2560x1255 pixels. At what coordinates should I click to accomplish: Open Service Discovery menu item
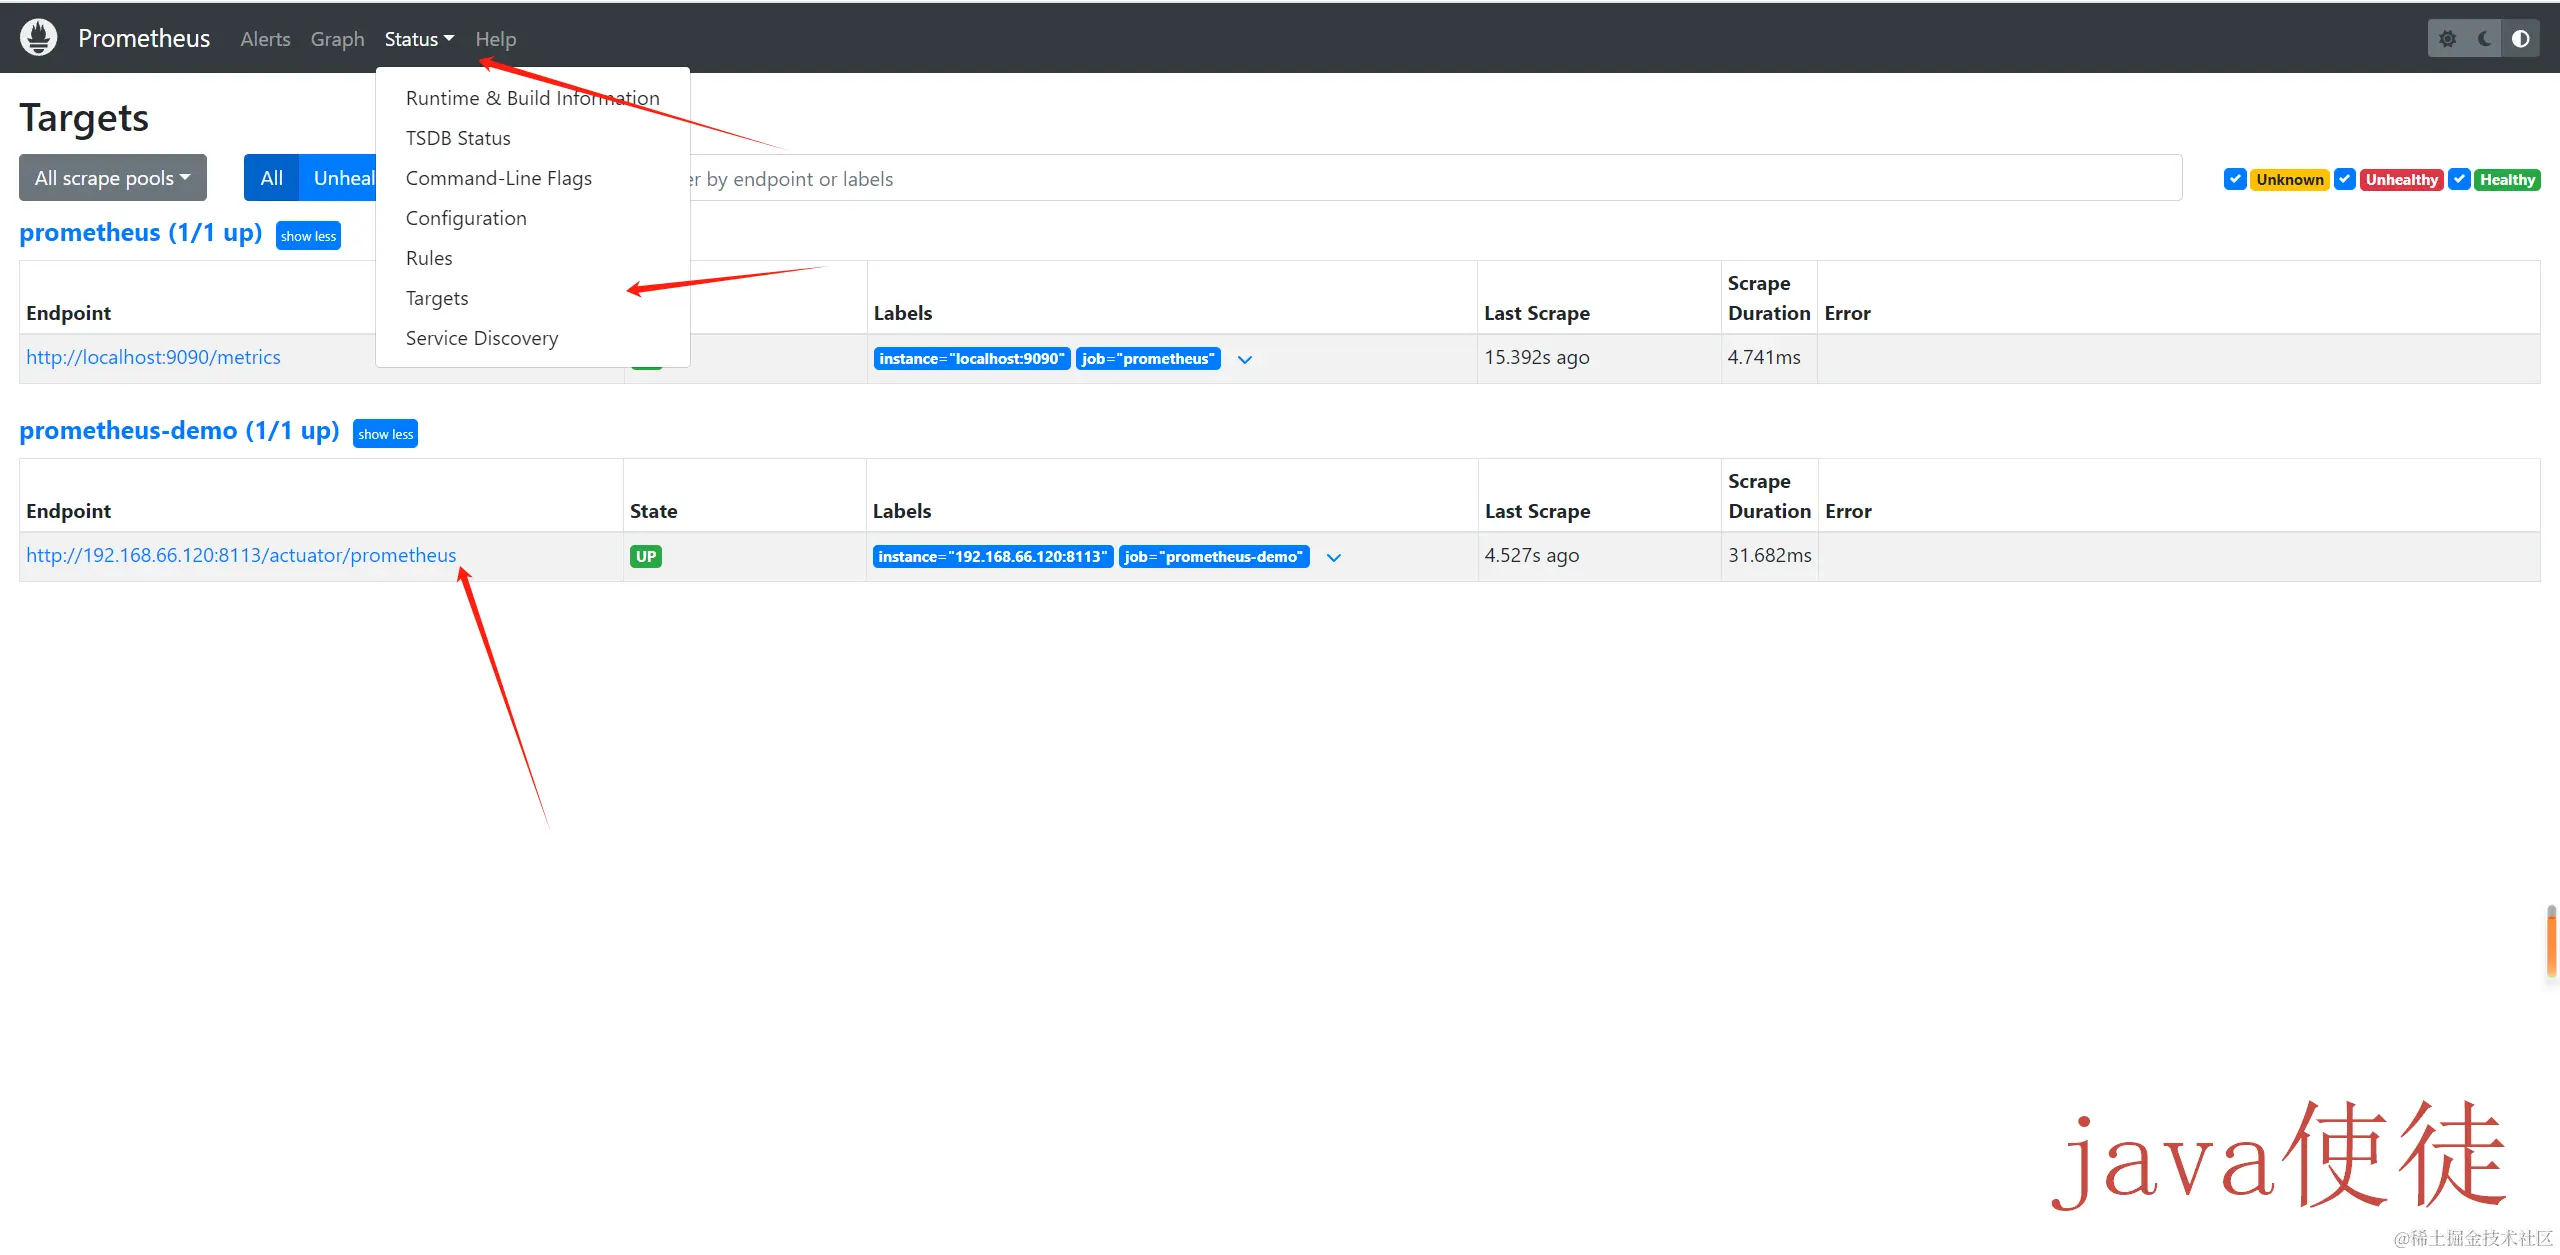click(x=533, y=338)
